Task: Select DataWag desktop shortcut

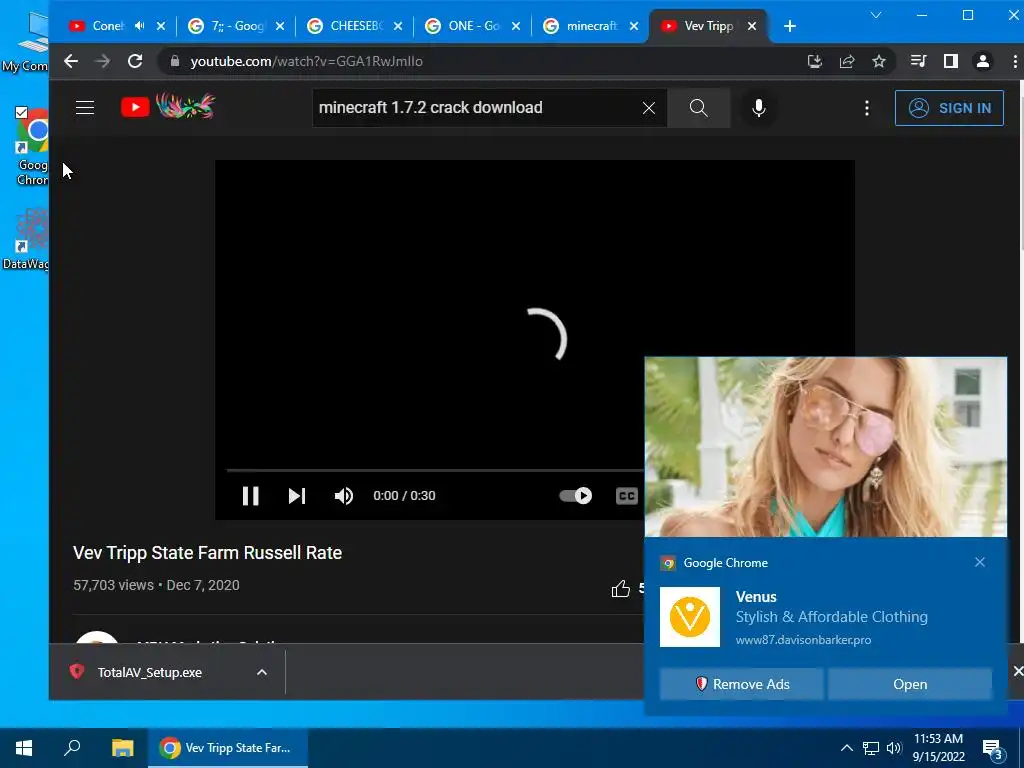Action: click(26, 239)
